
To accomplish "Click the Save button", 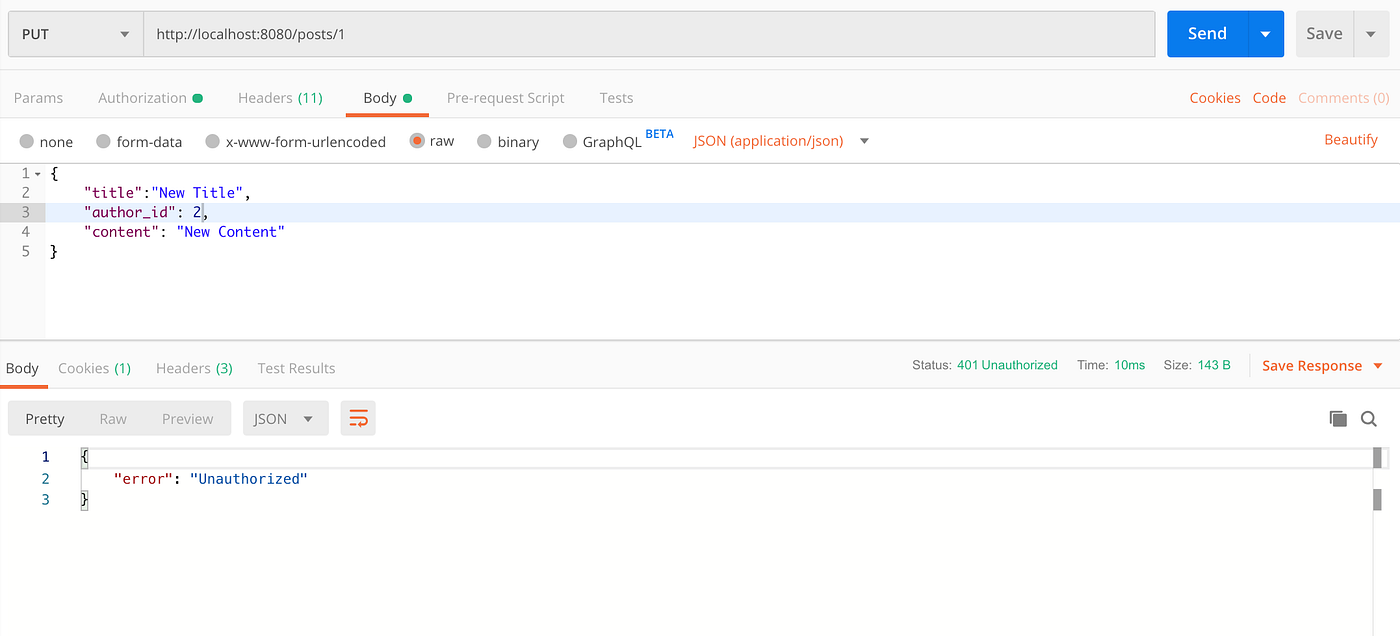I will pyautogui.click(x=1324, y=34).
